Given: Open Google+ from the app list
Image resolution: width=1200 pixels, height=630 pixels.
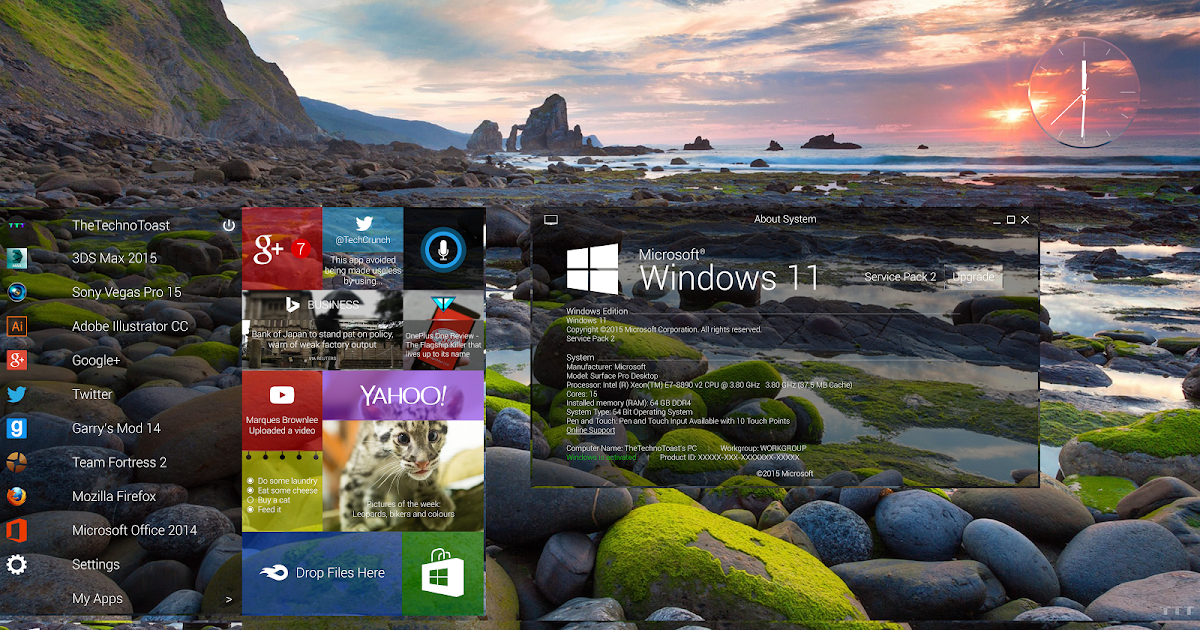Looking at the screenshot, I should (96, 360).
